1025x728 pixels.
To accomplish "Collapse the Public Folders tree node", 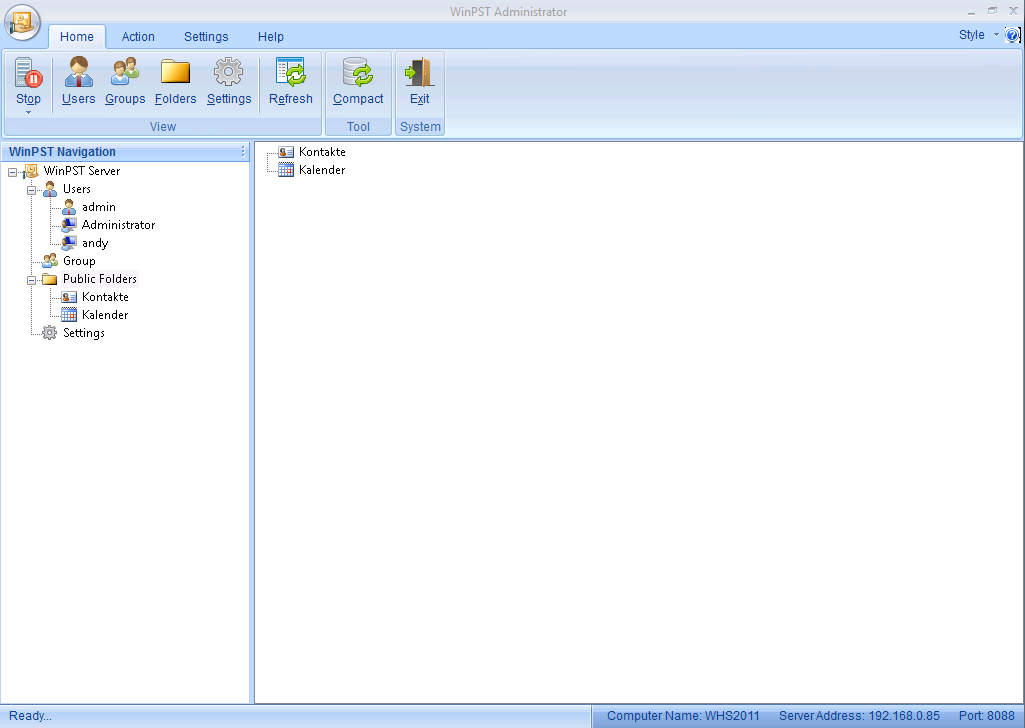I will pos(31,279).
